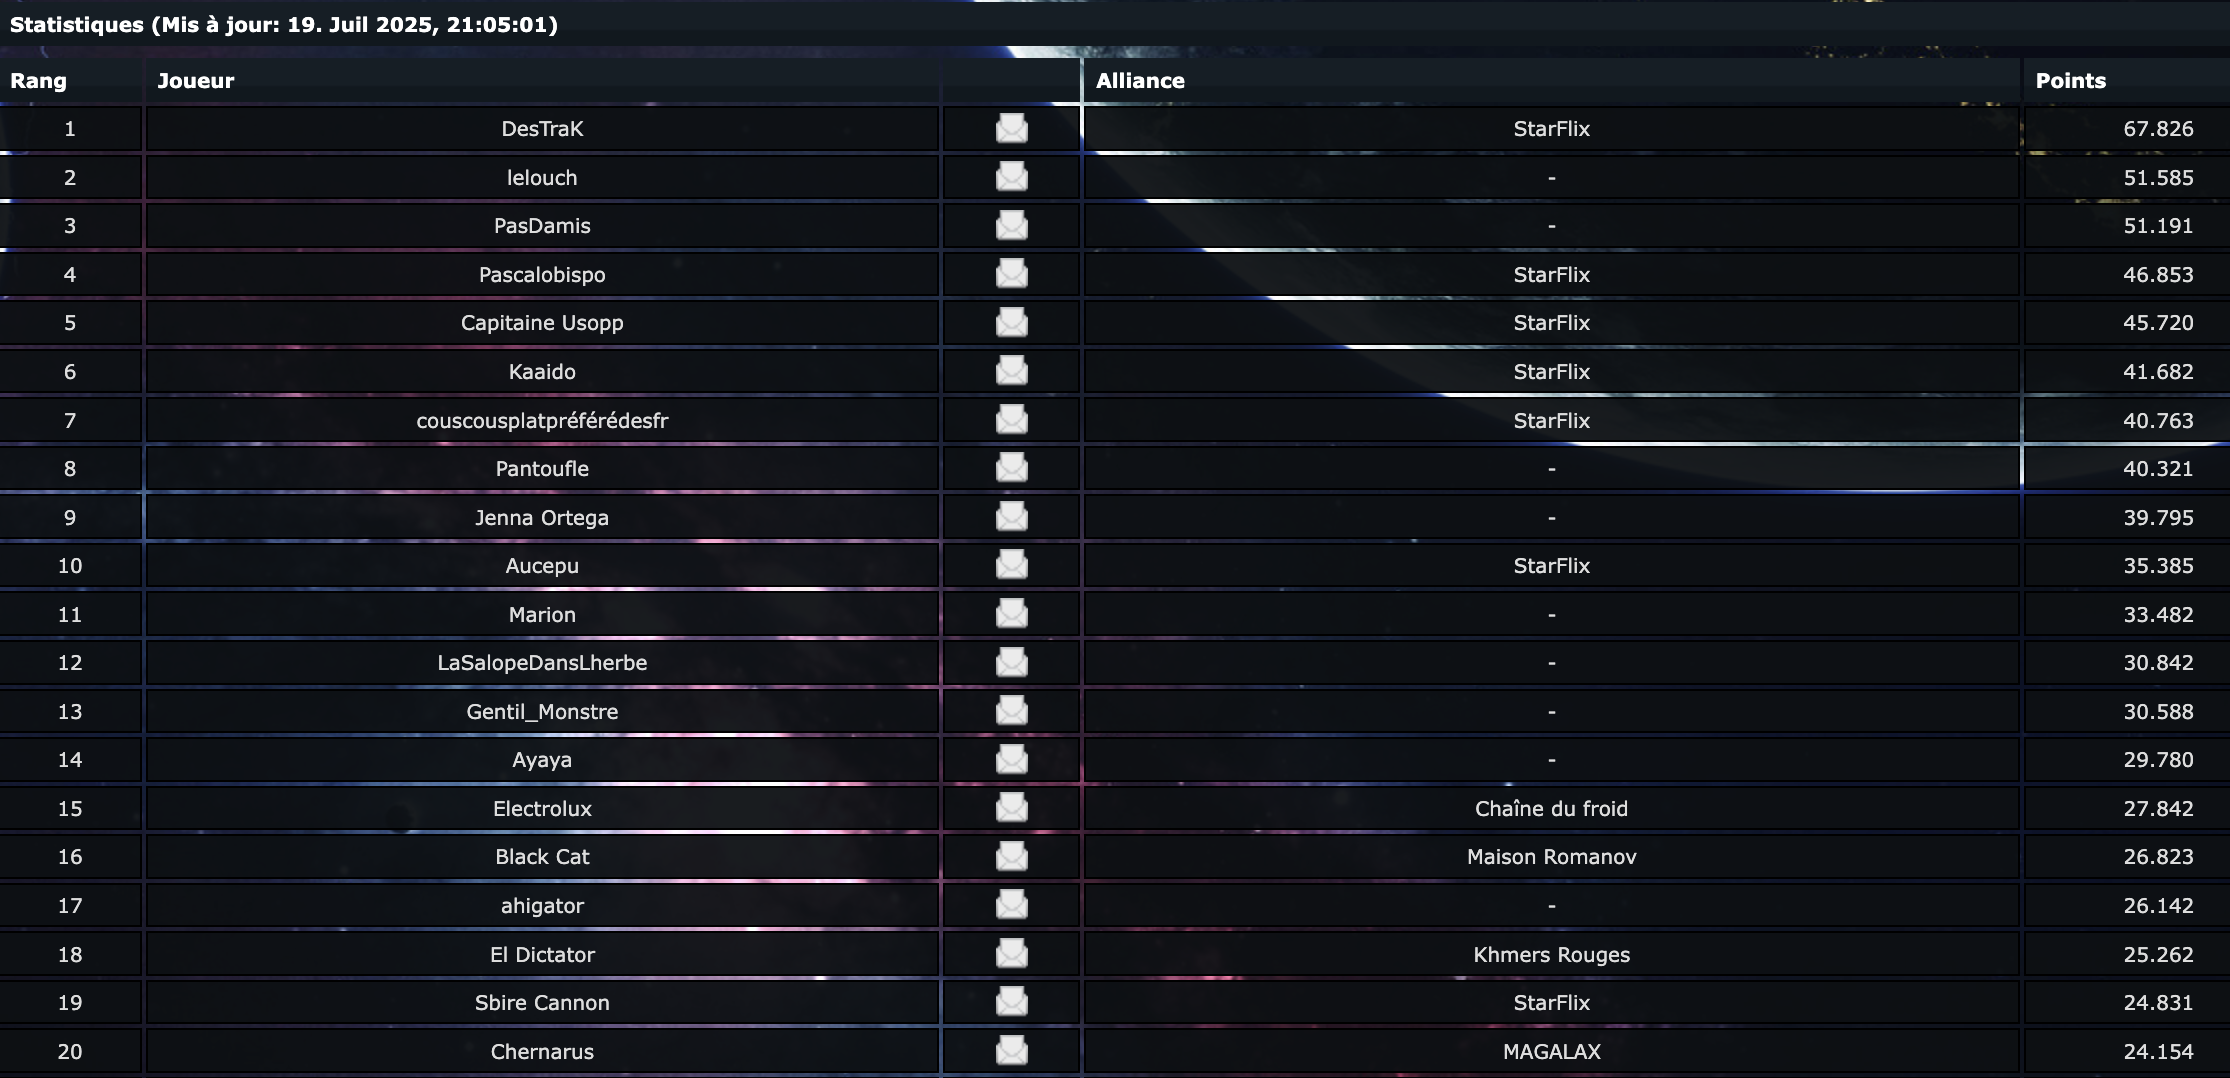Image resolution: width=2230 pixels, height=1078 pixels.
Task: Message El Dictator via the envelope icon
Action: (x=1011, y=954)
